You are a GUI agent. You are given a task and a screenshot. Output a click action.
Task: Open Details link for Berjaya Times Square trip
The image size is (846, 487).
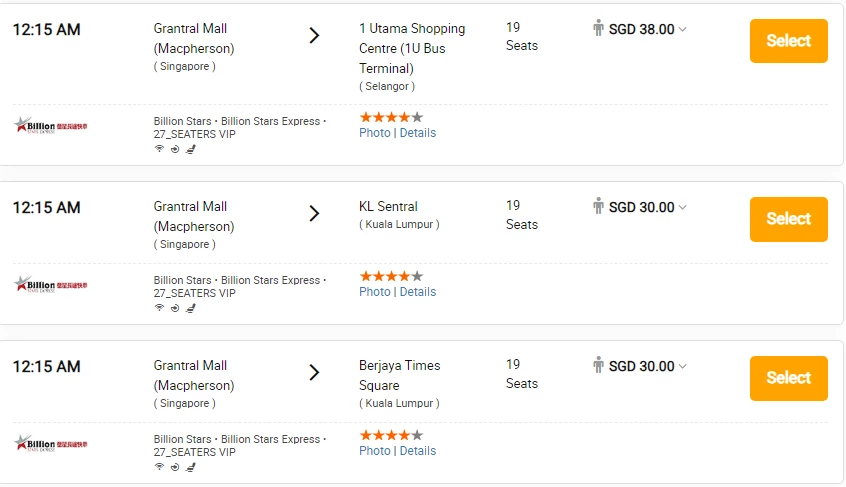(418, 451)
